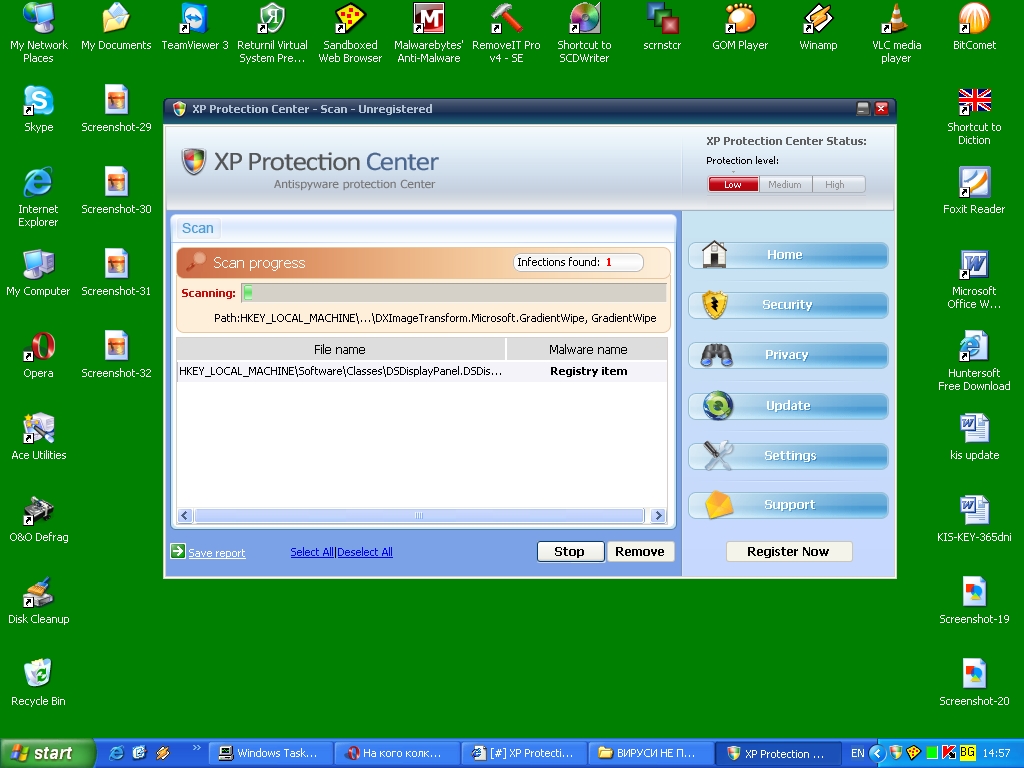1024x768 pixels.
Task: Open the Settings section
Action: pyautogui.click(x=788, y=456)
